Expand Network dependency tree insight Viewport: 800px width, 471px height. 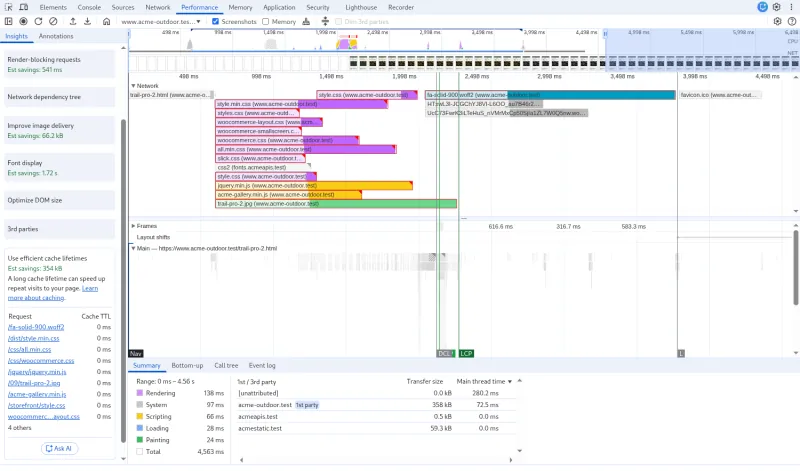coord(59,97)
